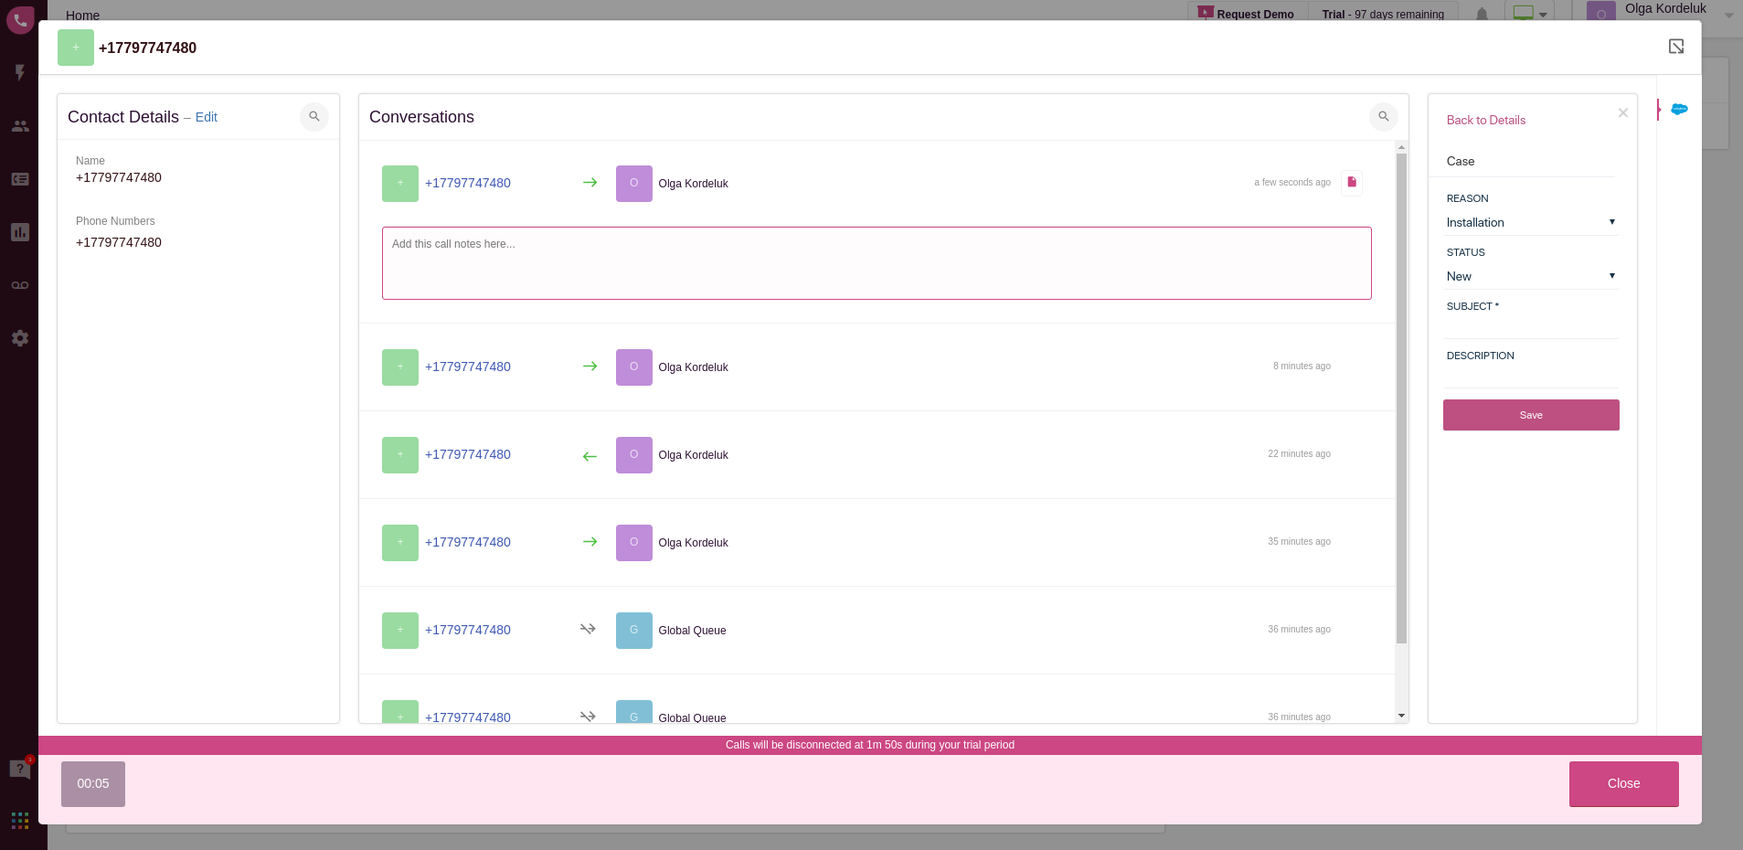Click Olga Kordeluk name in 35 minutes ago row

[693, 543]
